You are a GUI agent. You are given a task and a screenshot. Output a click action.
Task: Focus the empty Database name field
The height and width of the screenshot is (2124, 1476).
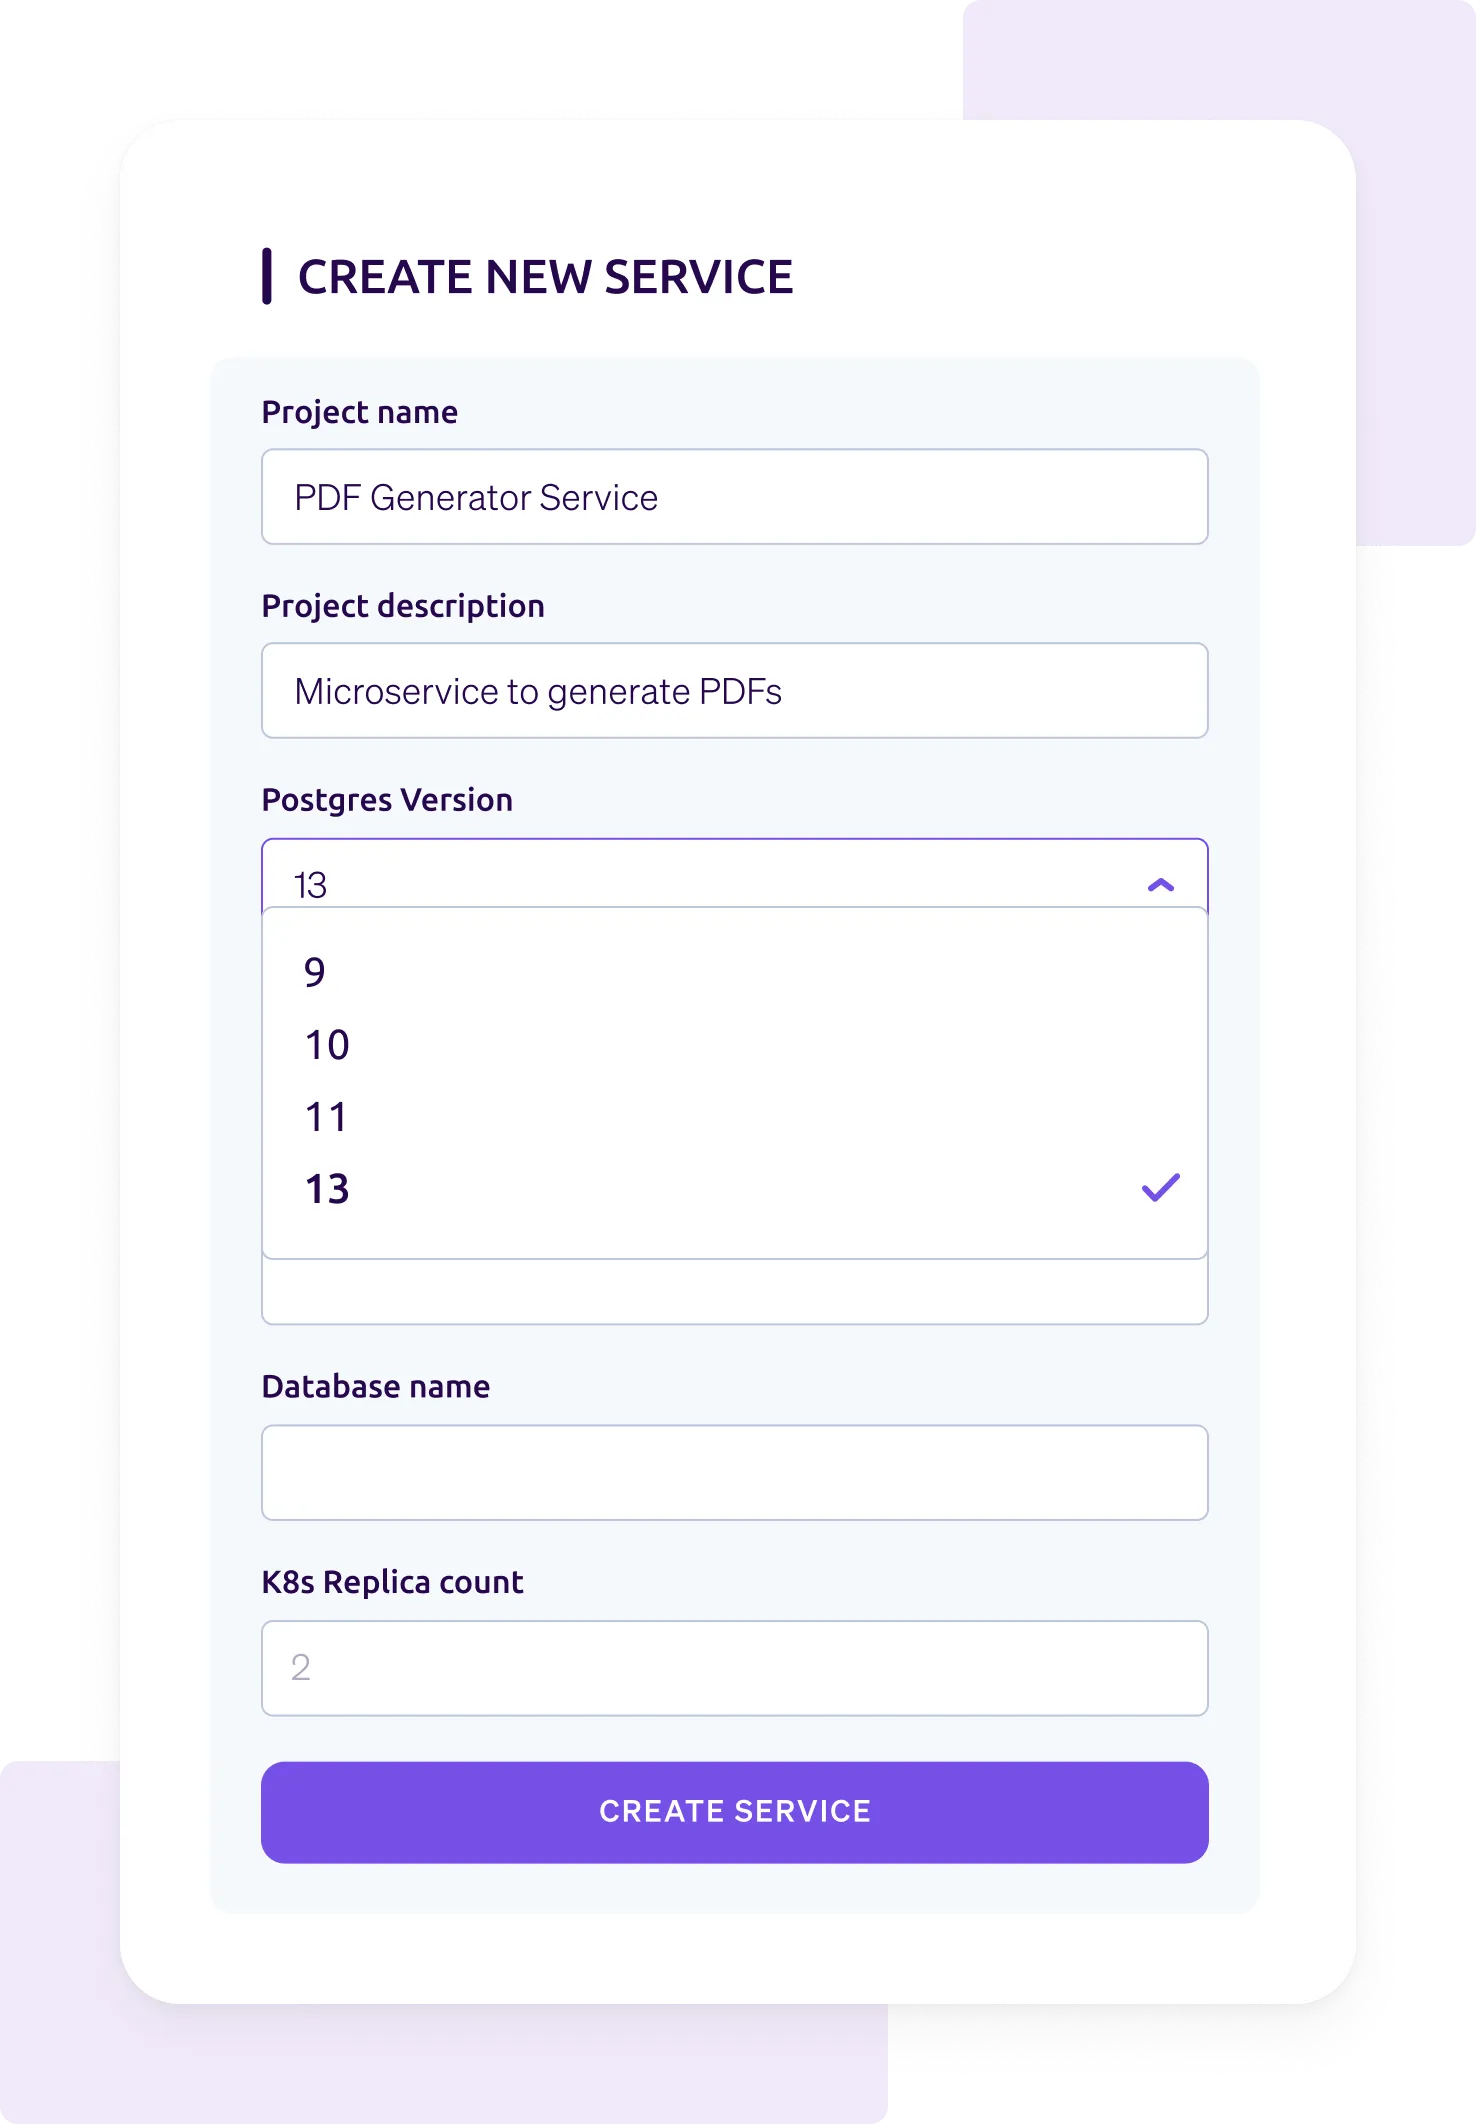[734, 1473]
